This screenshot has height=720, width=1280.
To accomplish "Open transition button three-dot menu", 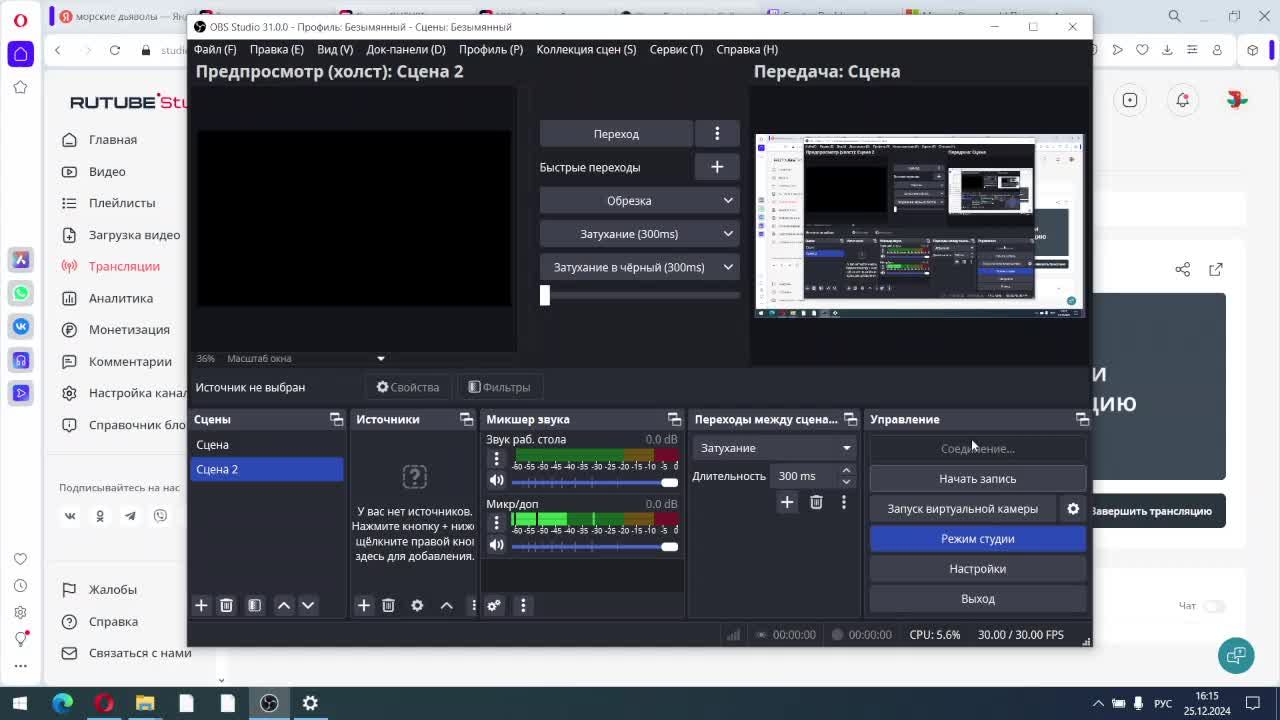I will click(717, 134).
